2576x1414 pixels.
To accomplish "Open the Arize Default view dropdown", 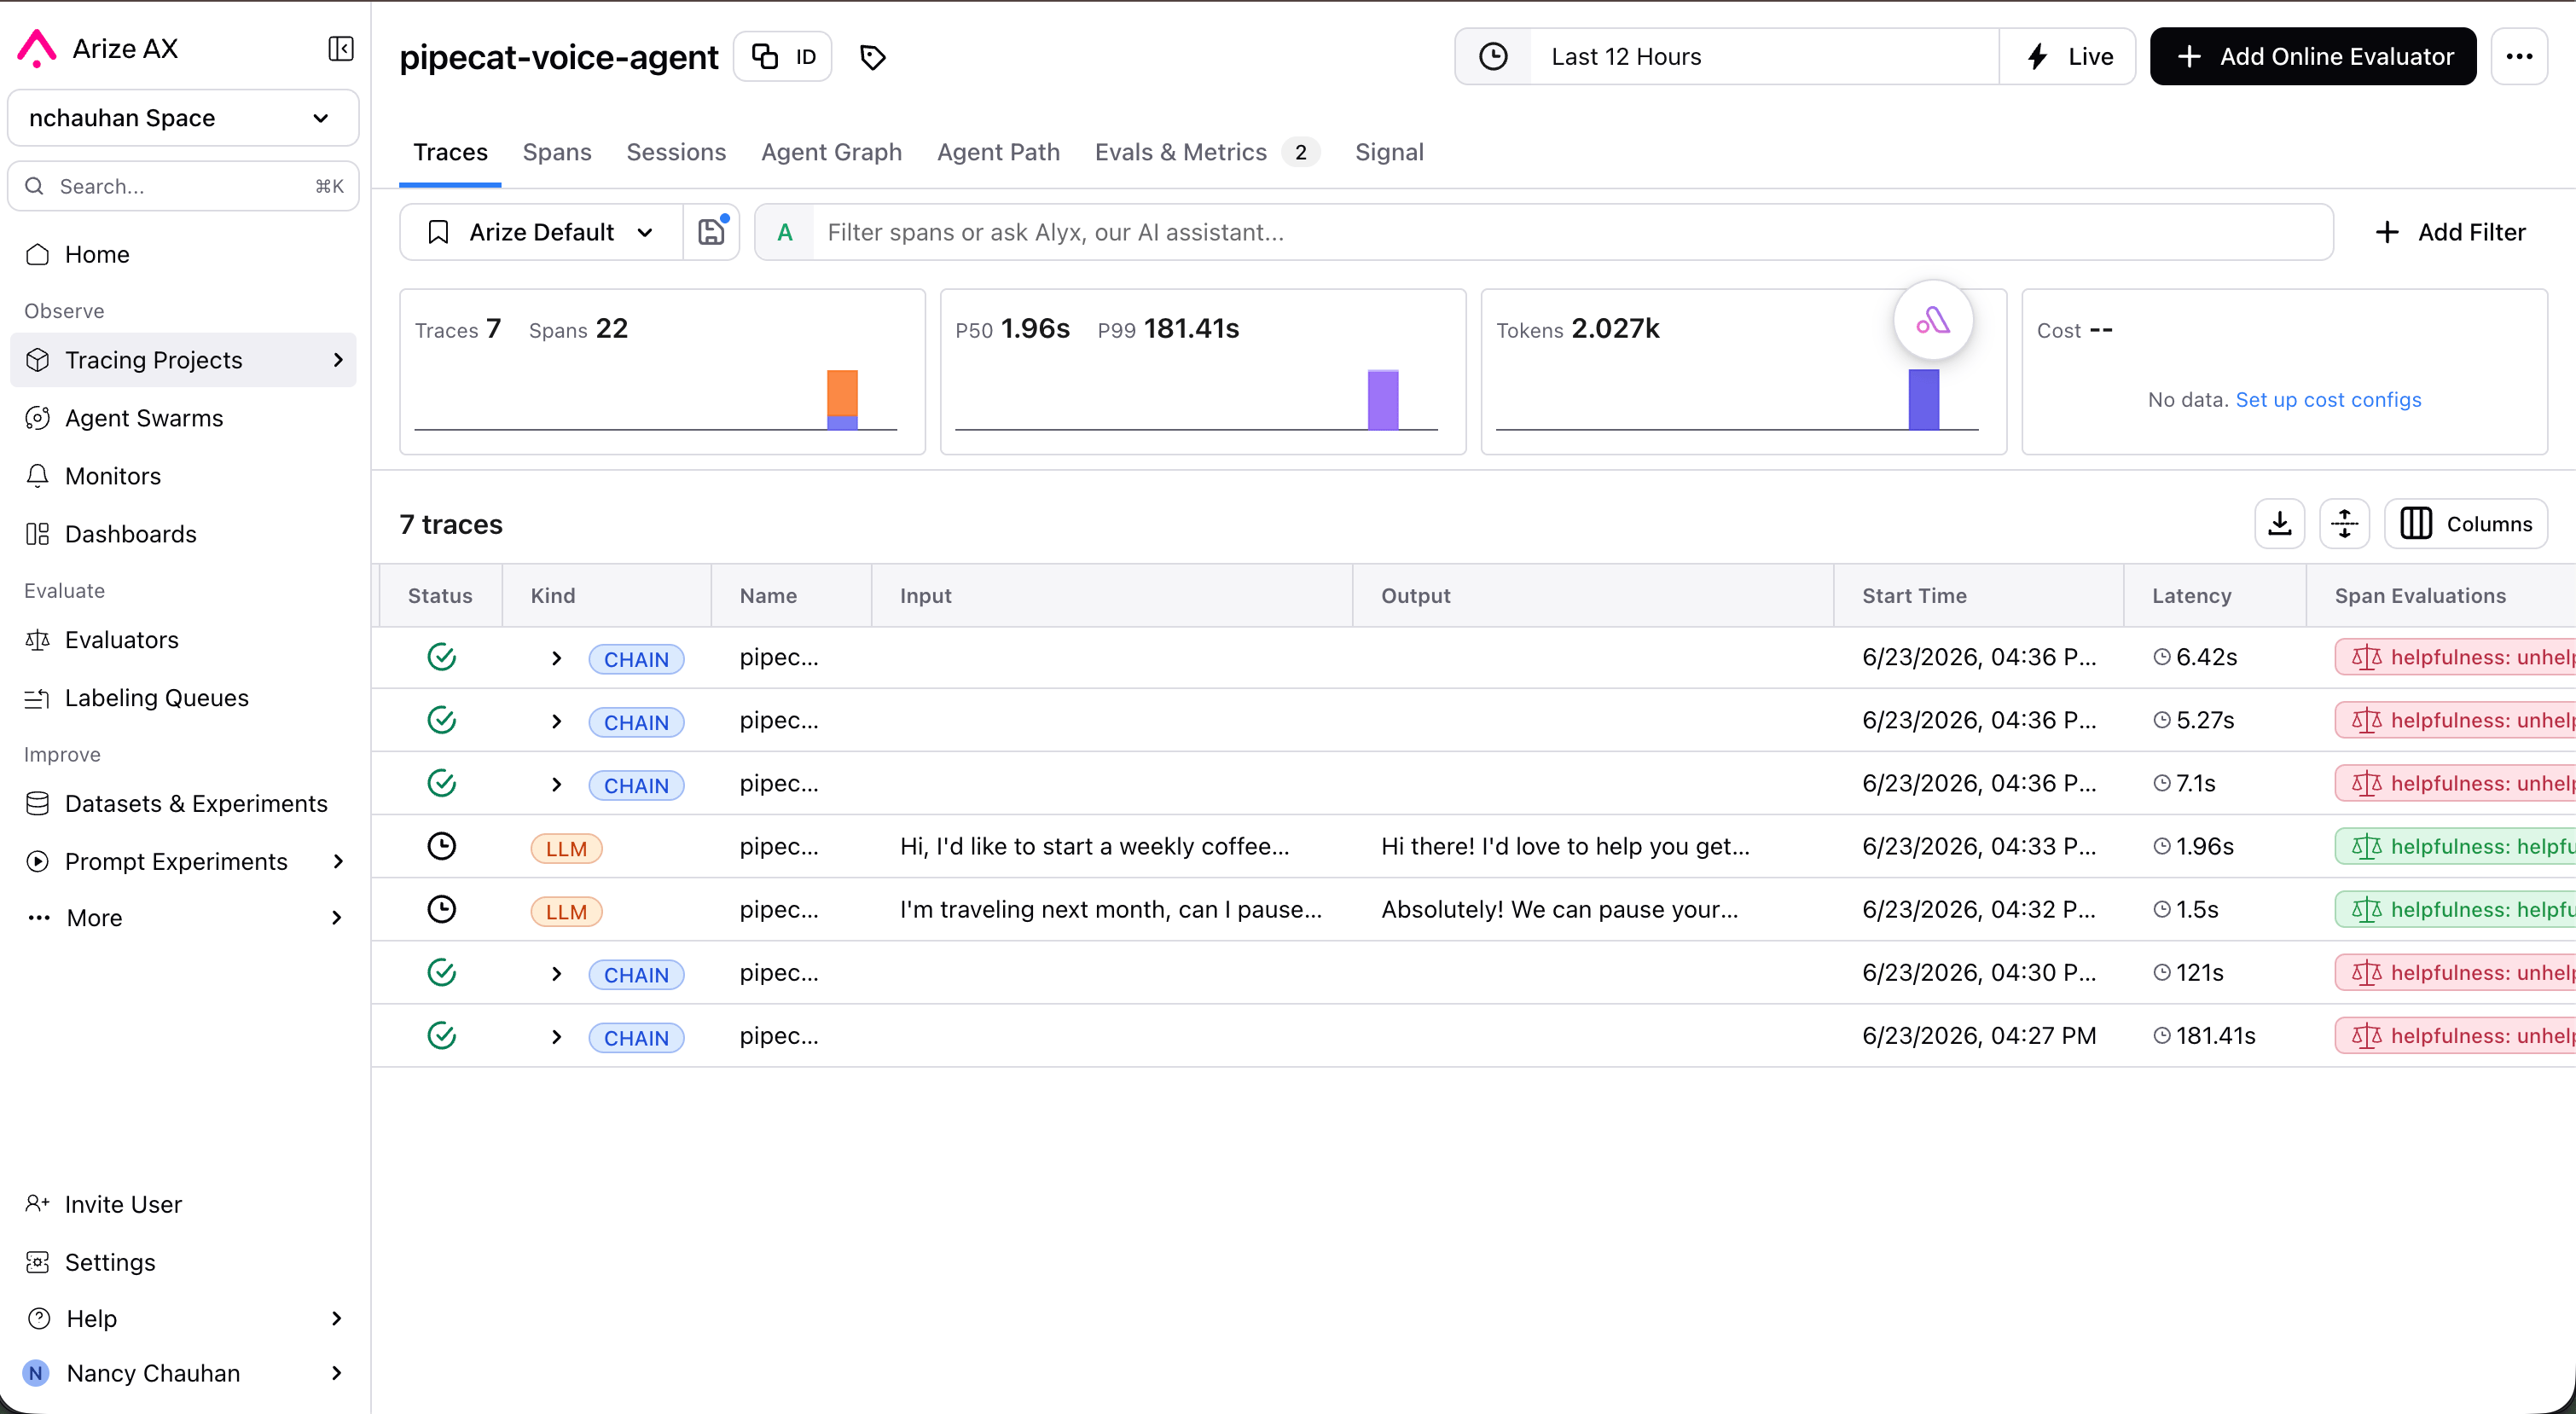I will point(542,232).
